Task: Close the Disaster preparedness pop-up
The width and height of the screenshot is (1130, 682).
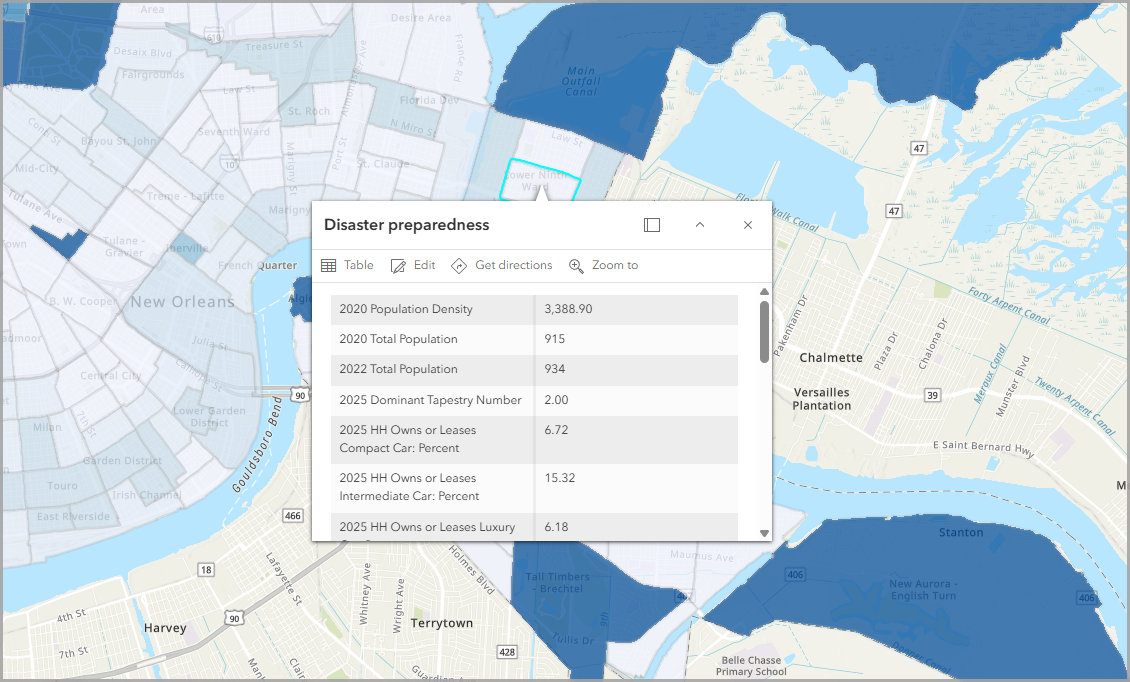Action: click(x=748, y=225)
